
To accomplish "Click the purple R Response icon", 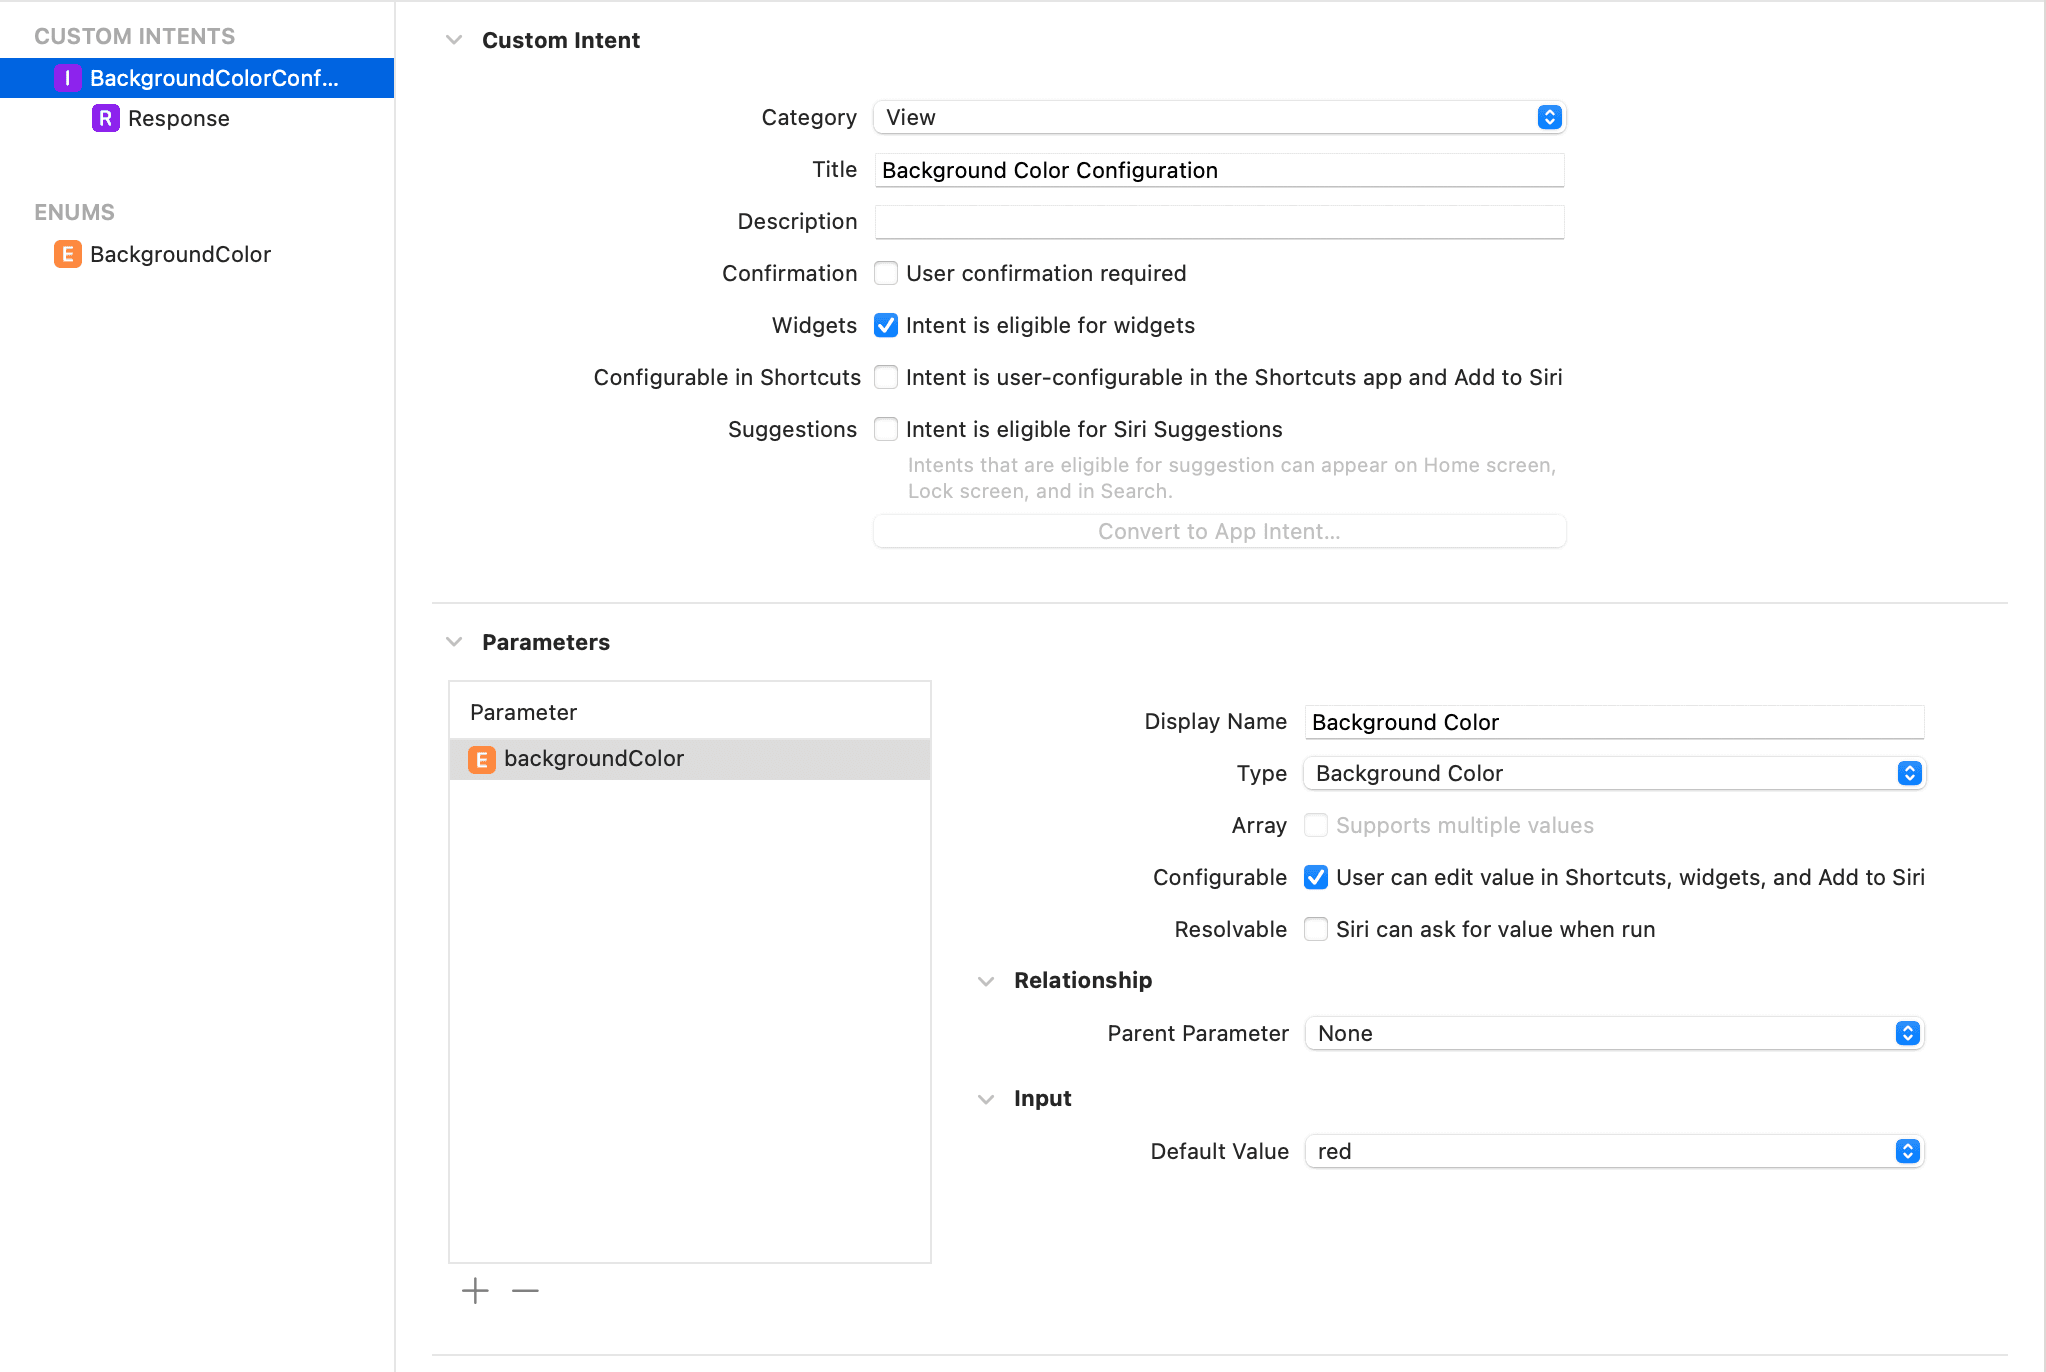I will point(105,118).
